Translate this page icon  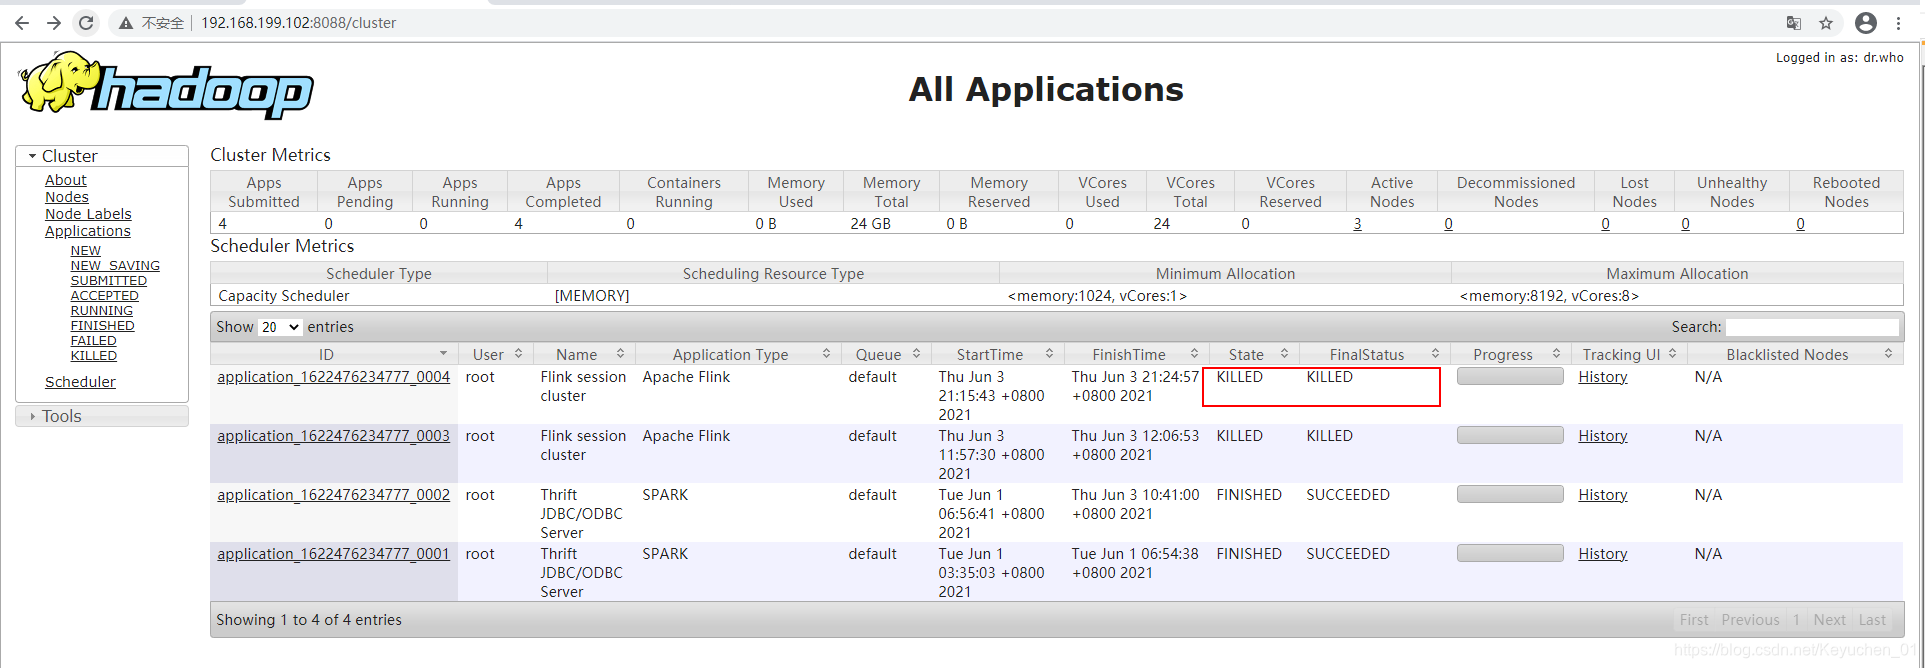pos(1794,23)
